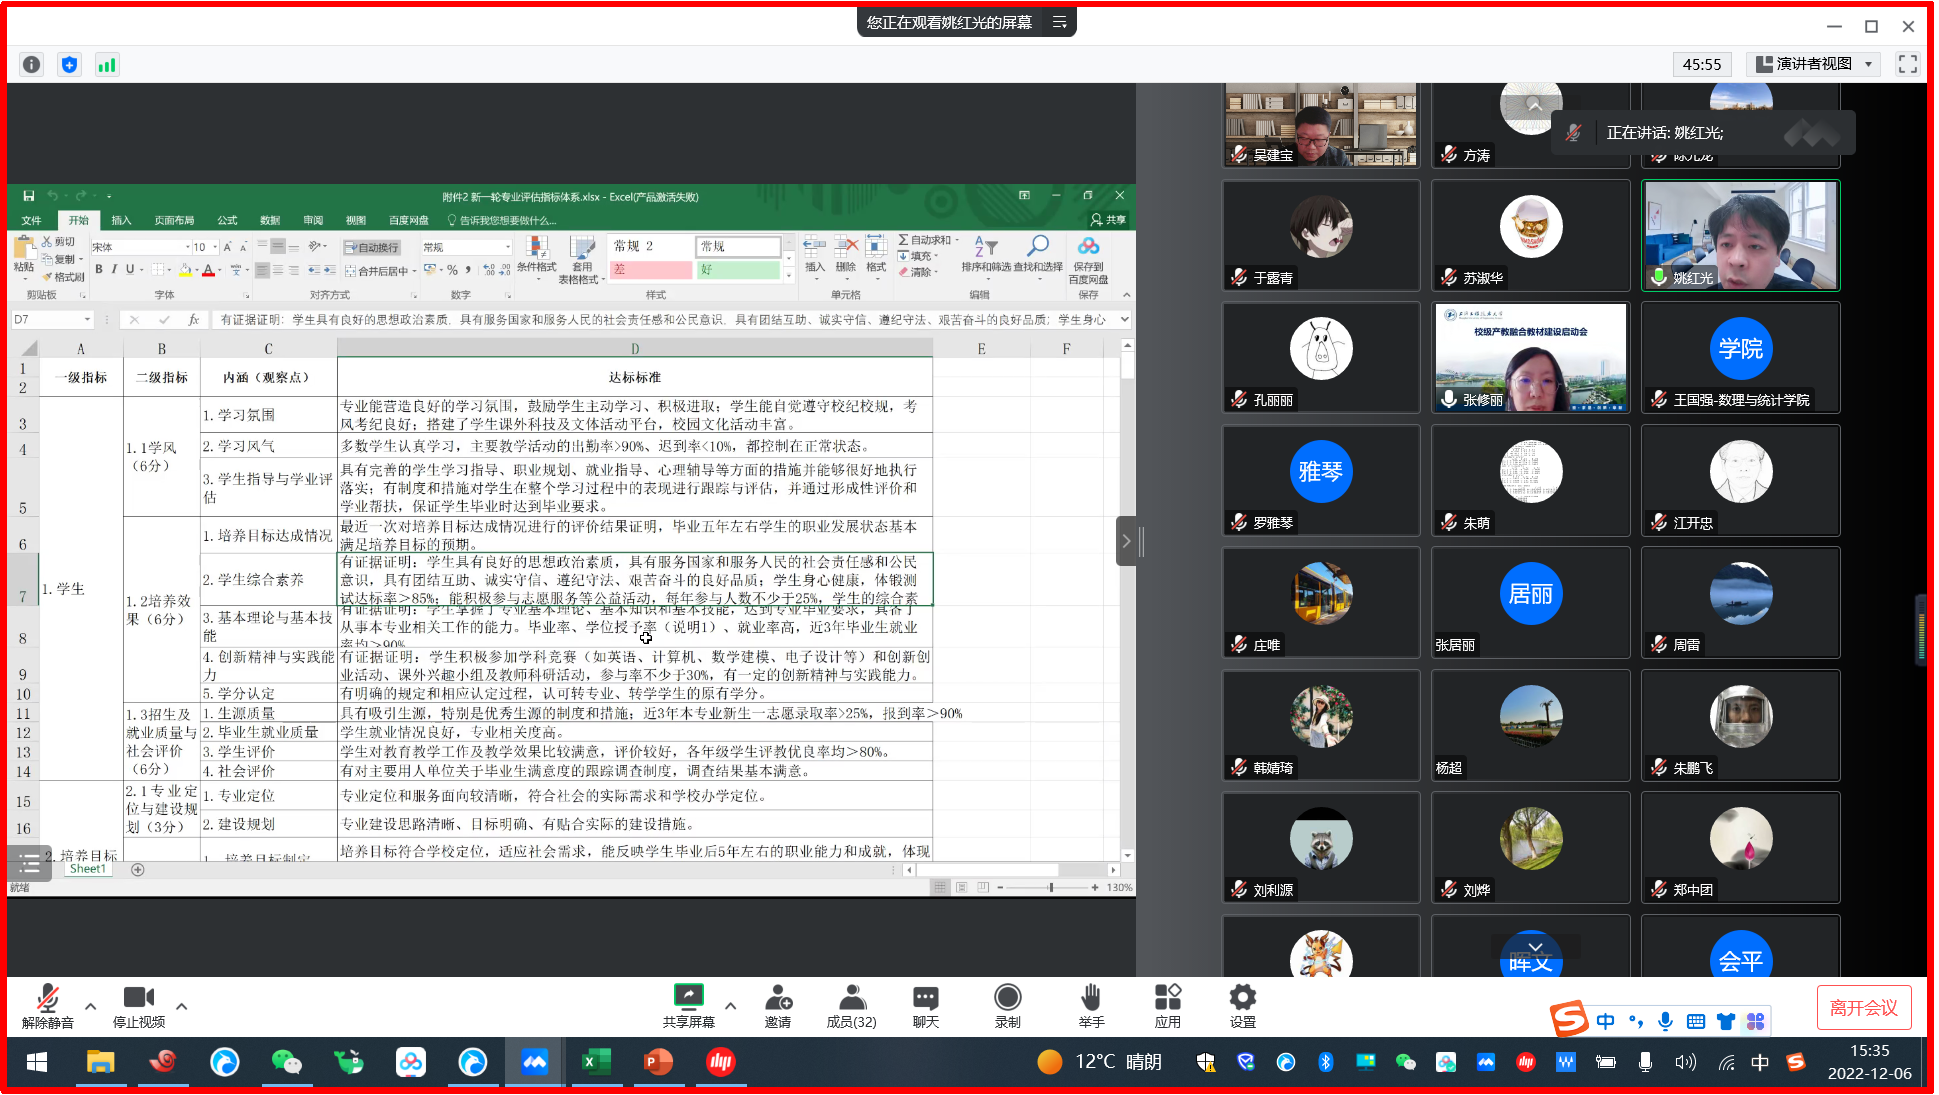
Task: Open screen-share options menu beside viewing banner
Action: point(1059,22)
